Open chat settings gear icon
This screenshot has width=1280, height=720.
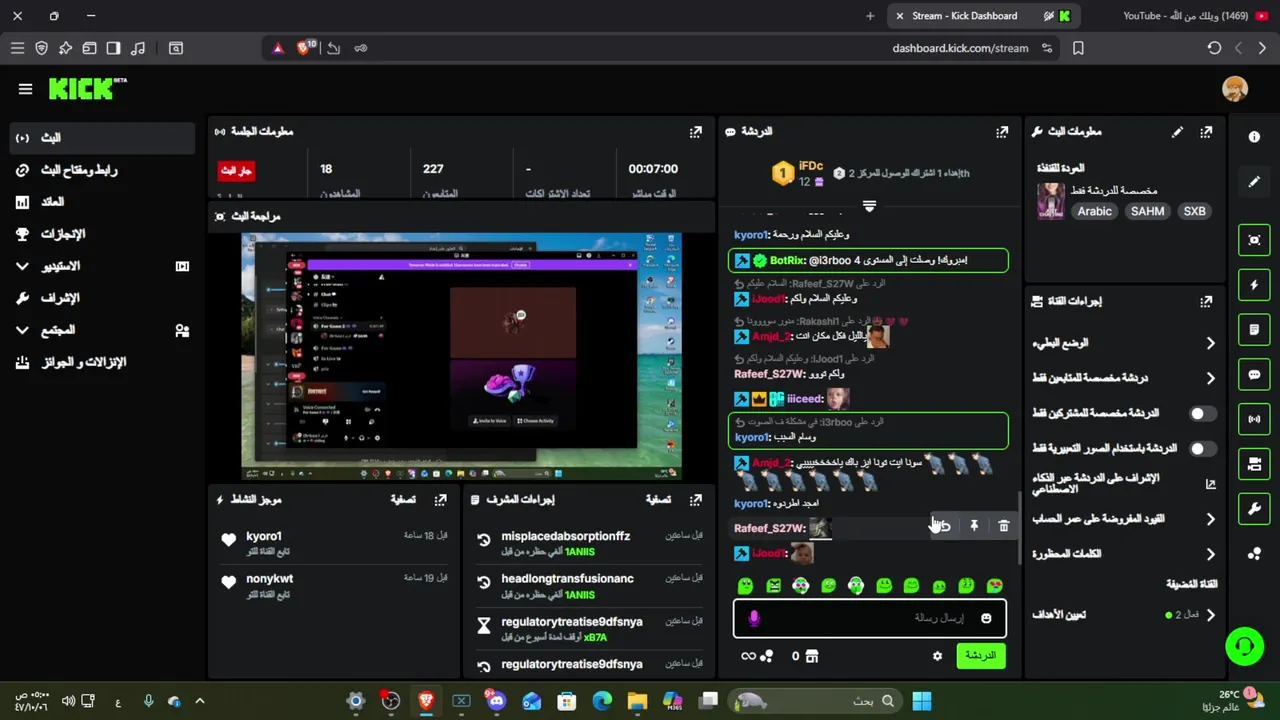pyautogui.click(x=937, y=656)
